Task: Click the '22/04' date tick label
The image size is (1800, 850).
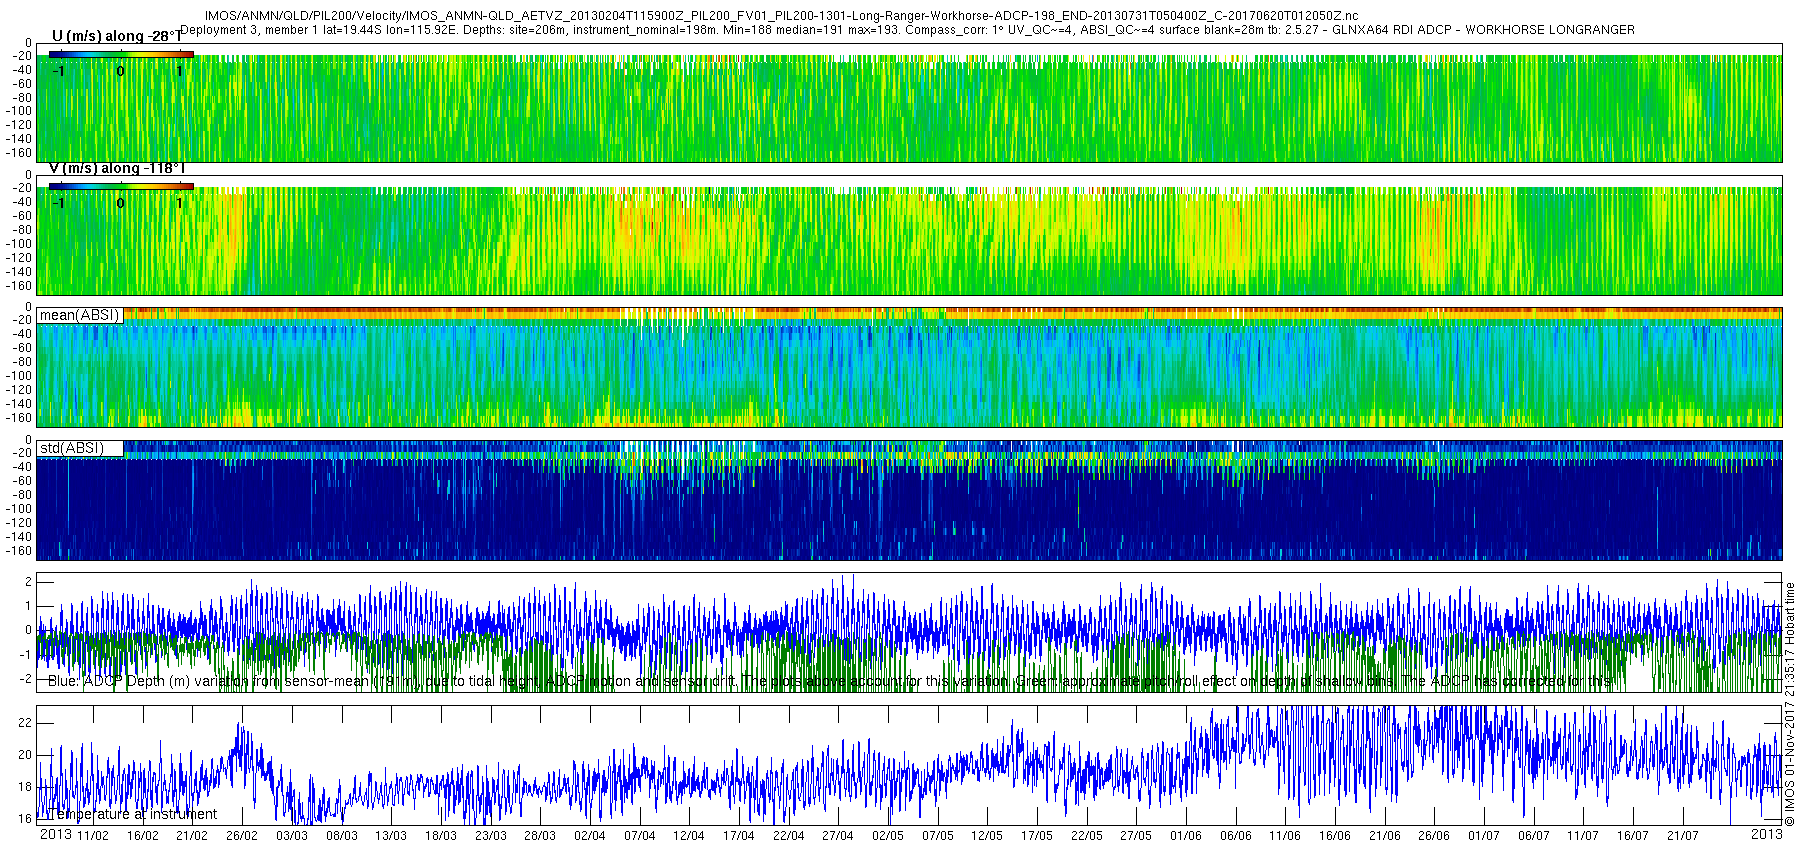Action: pos(788,836)
